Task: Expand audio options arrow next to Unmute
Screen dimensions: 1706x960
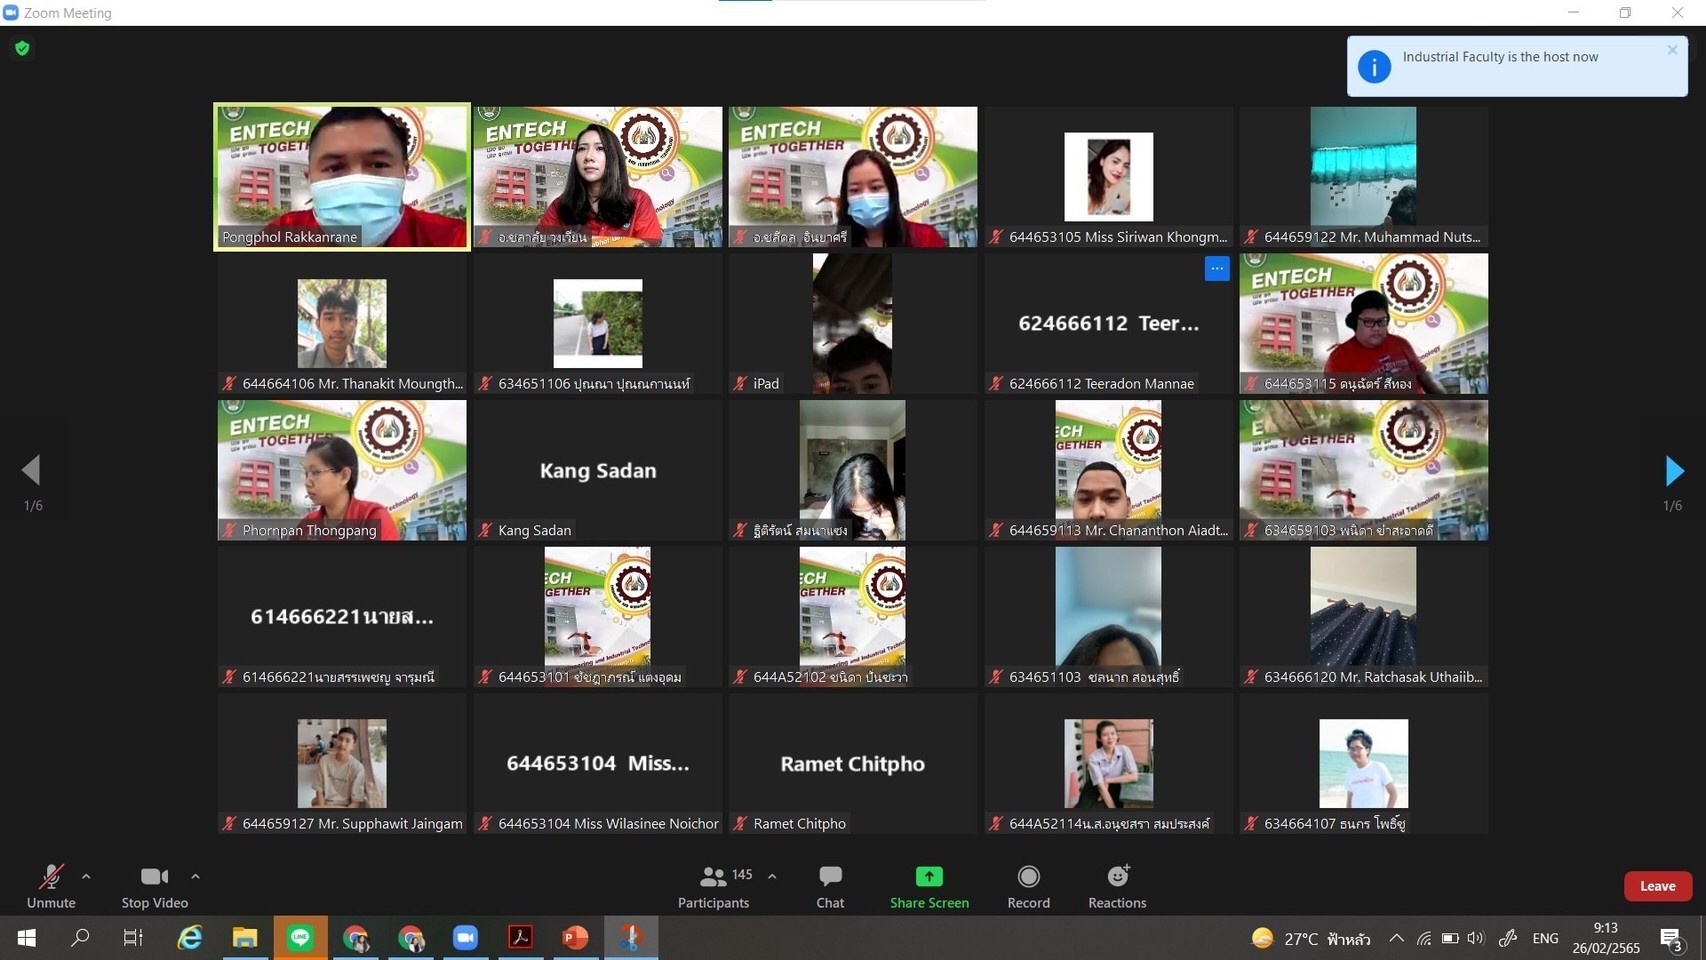Action: click(x=86, y=876)
